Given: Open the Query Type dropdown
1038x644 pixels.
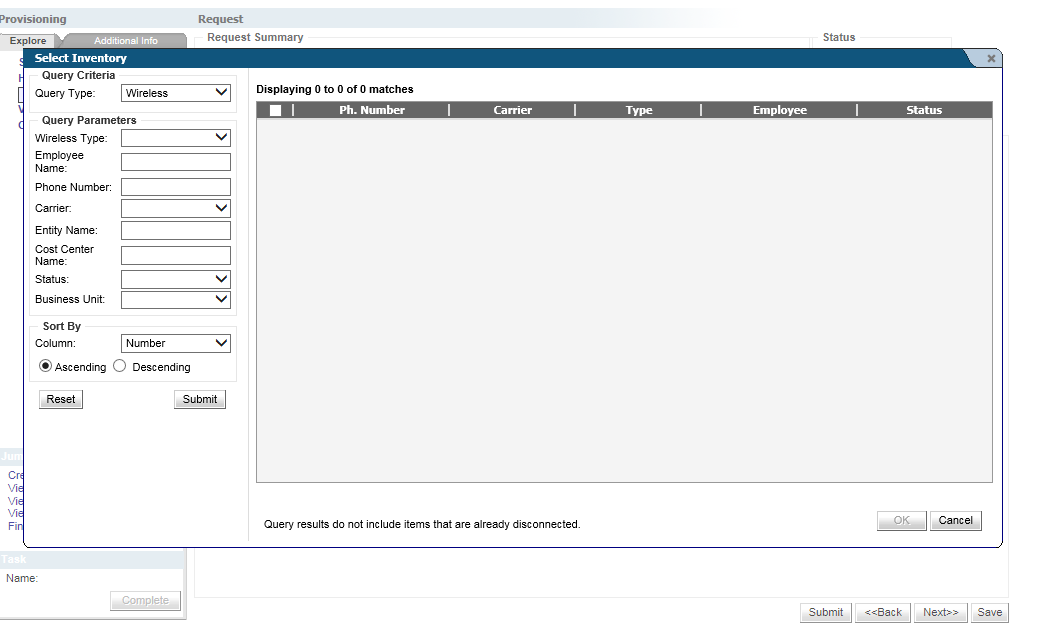Looking at the screenshot, I should click(x=175, y=93).
